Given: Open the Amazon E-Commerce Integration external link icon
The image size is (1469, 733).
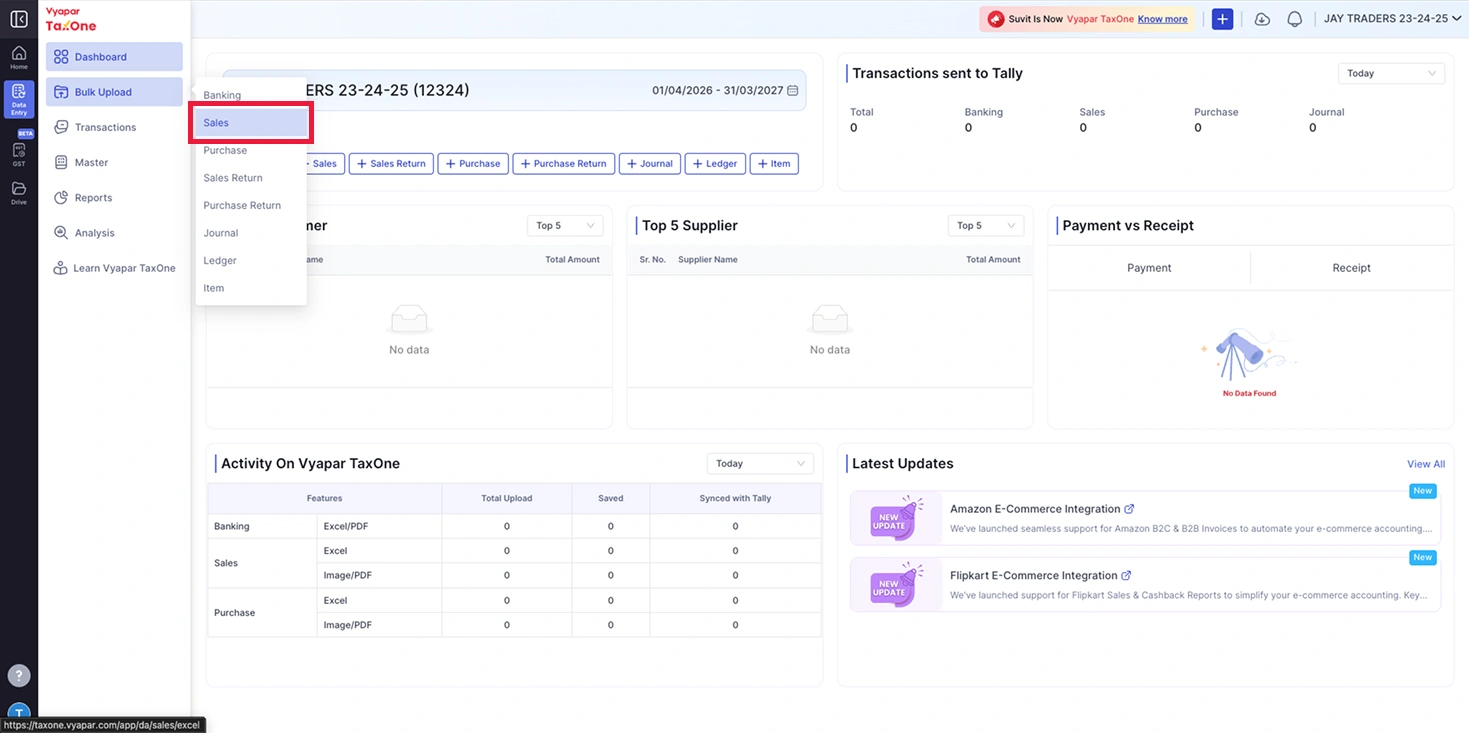Looking at the screenshot, I should [1129, 509].
